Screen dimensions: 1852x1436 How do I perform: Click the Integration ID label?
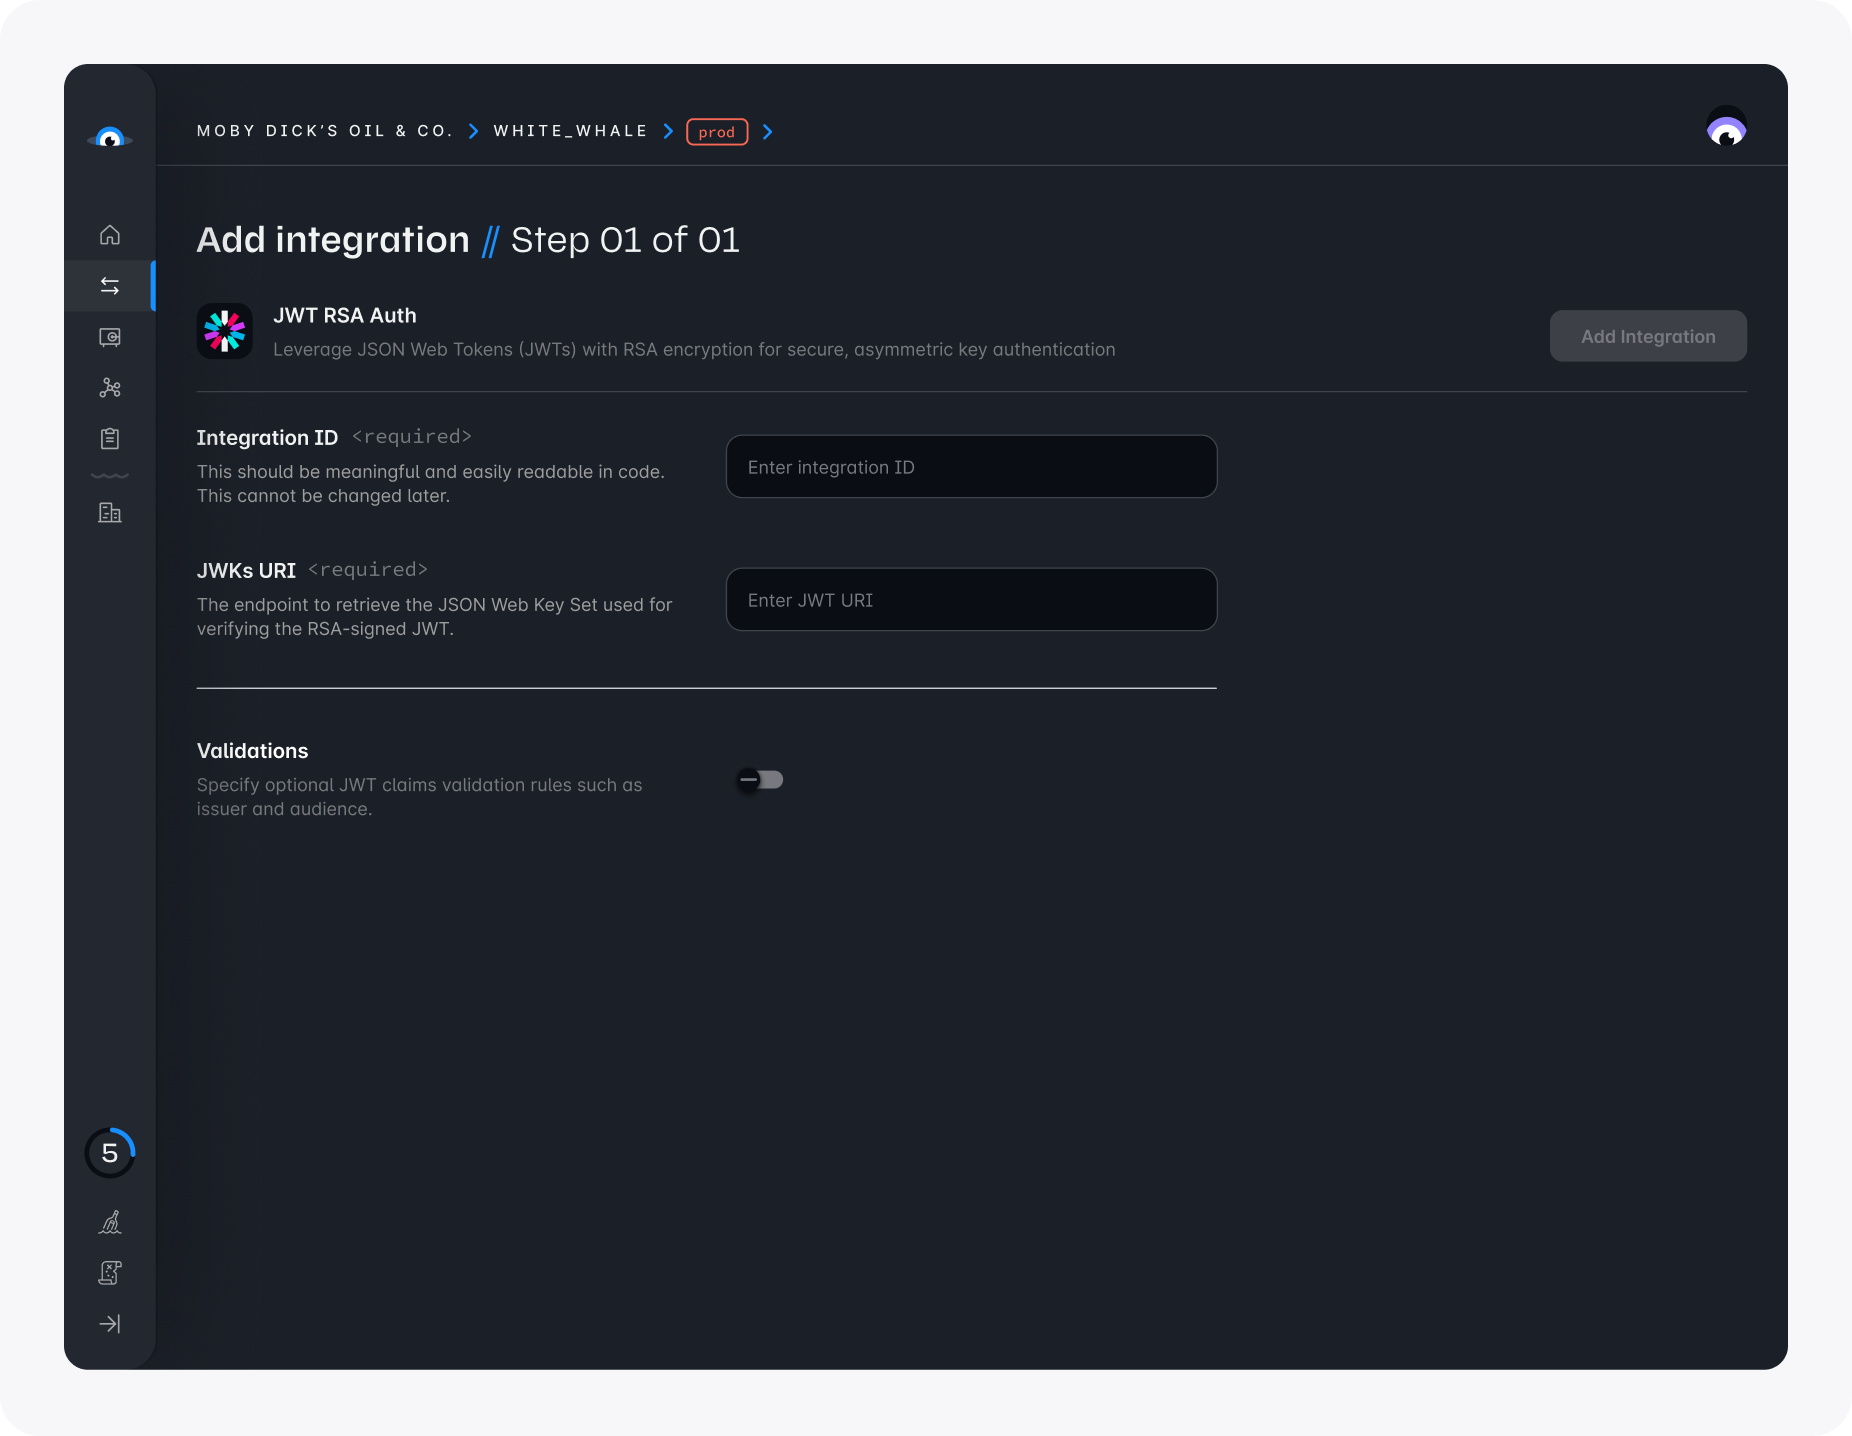click(267, 438)
